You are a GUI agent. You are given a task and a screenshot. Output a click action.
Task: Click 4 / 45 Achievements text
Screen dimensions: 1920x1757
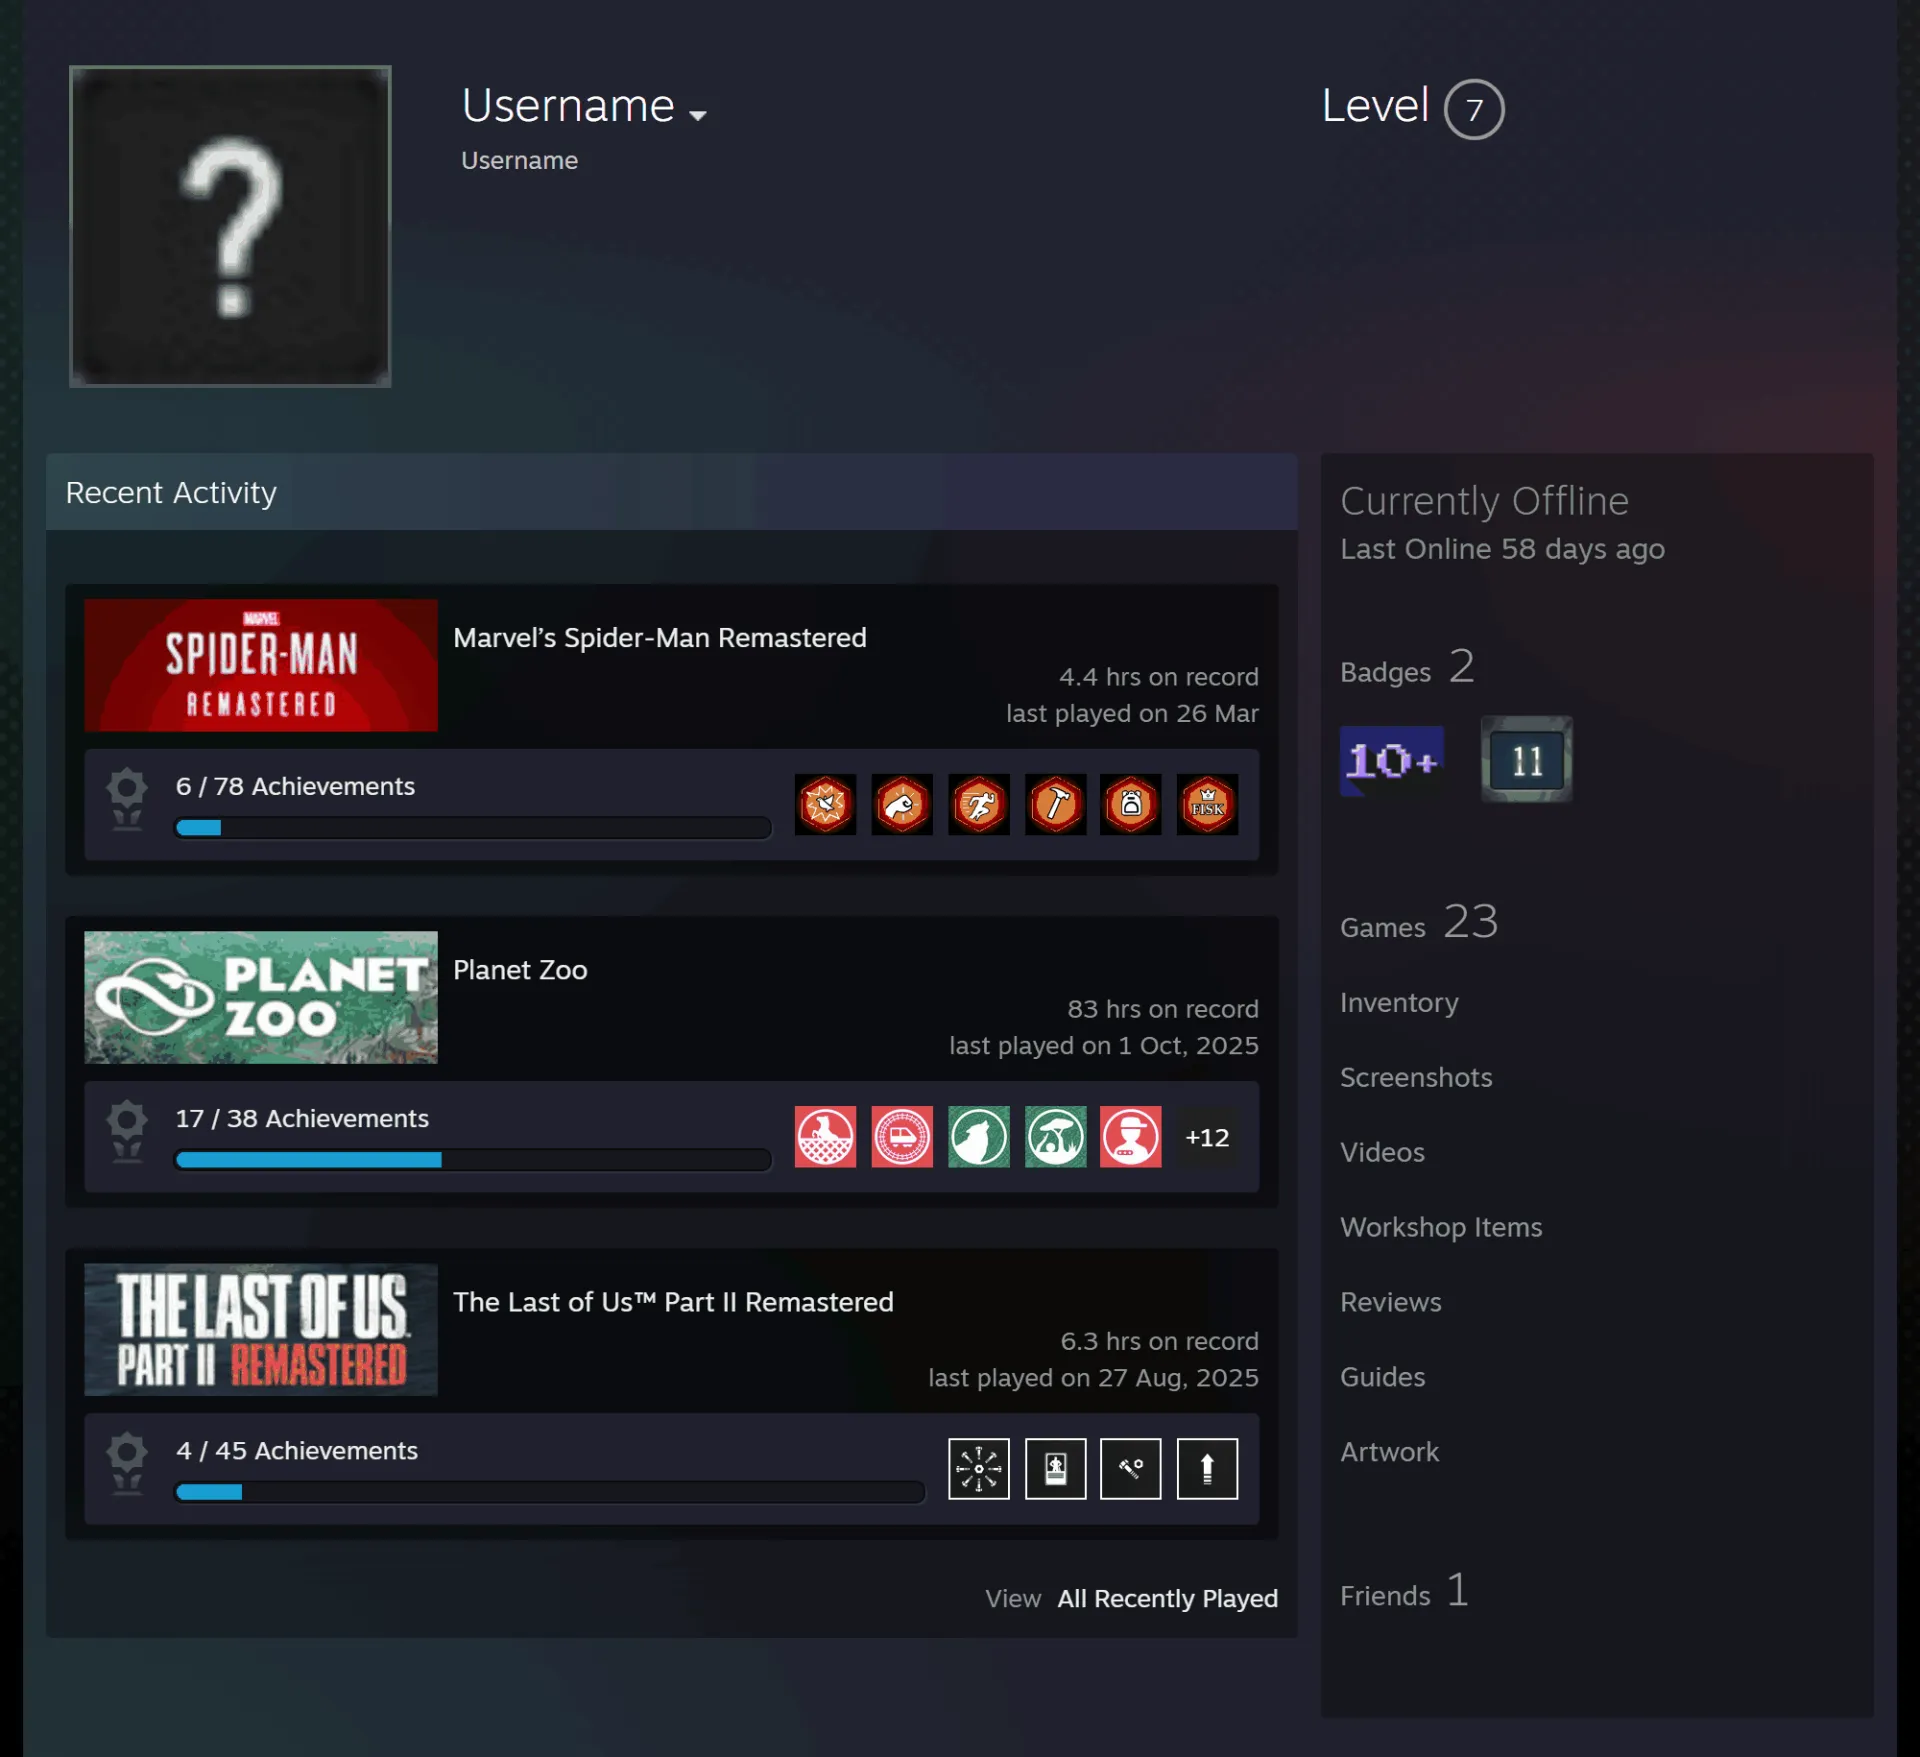(297, 1450)
